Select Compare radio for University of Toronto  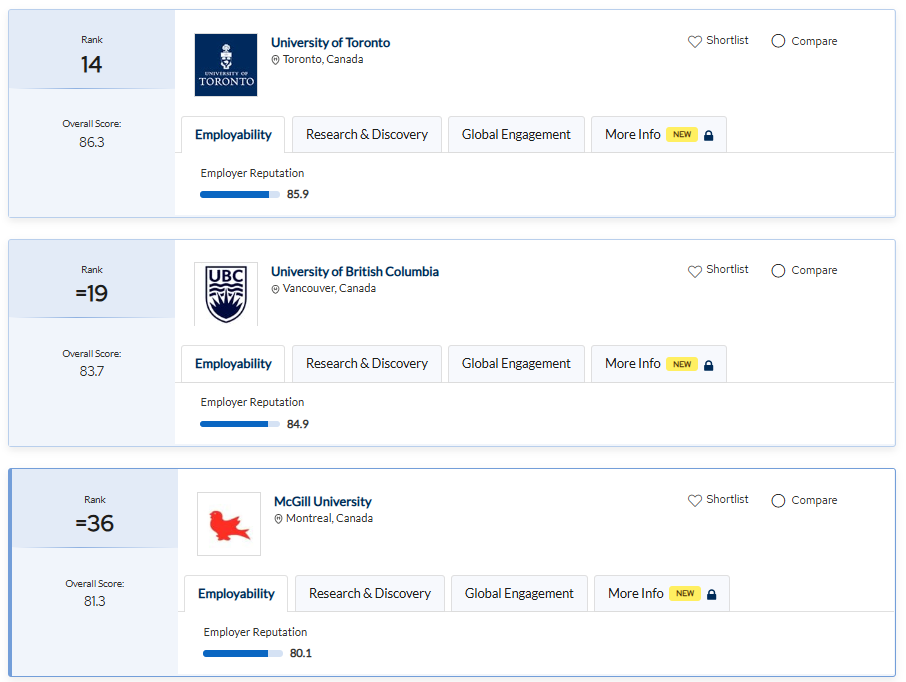[778, 41]
